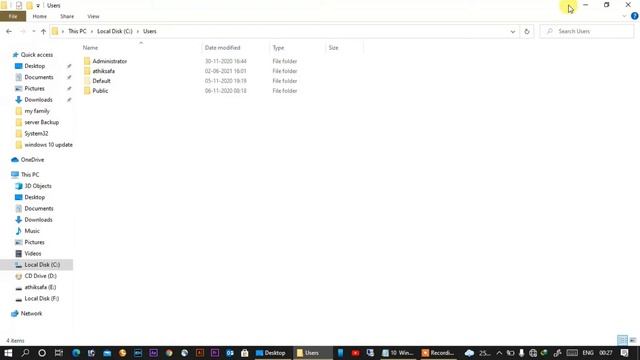Launch Premiere Pro from taskbar

pos(215,353)
